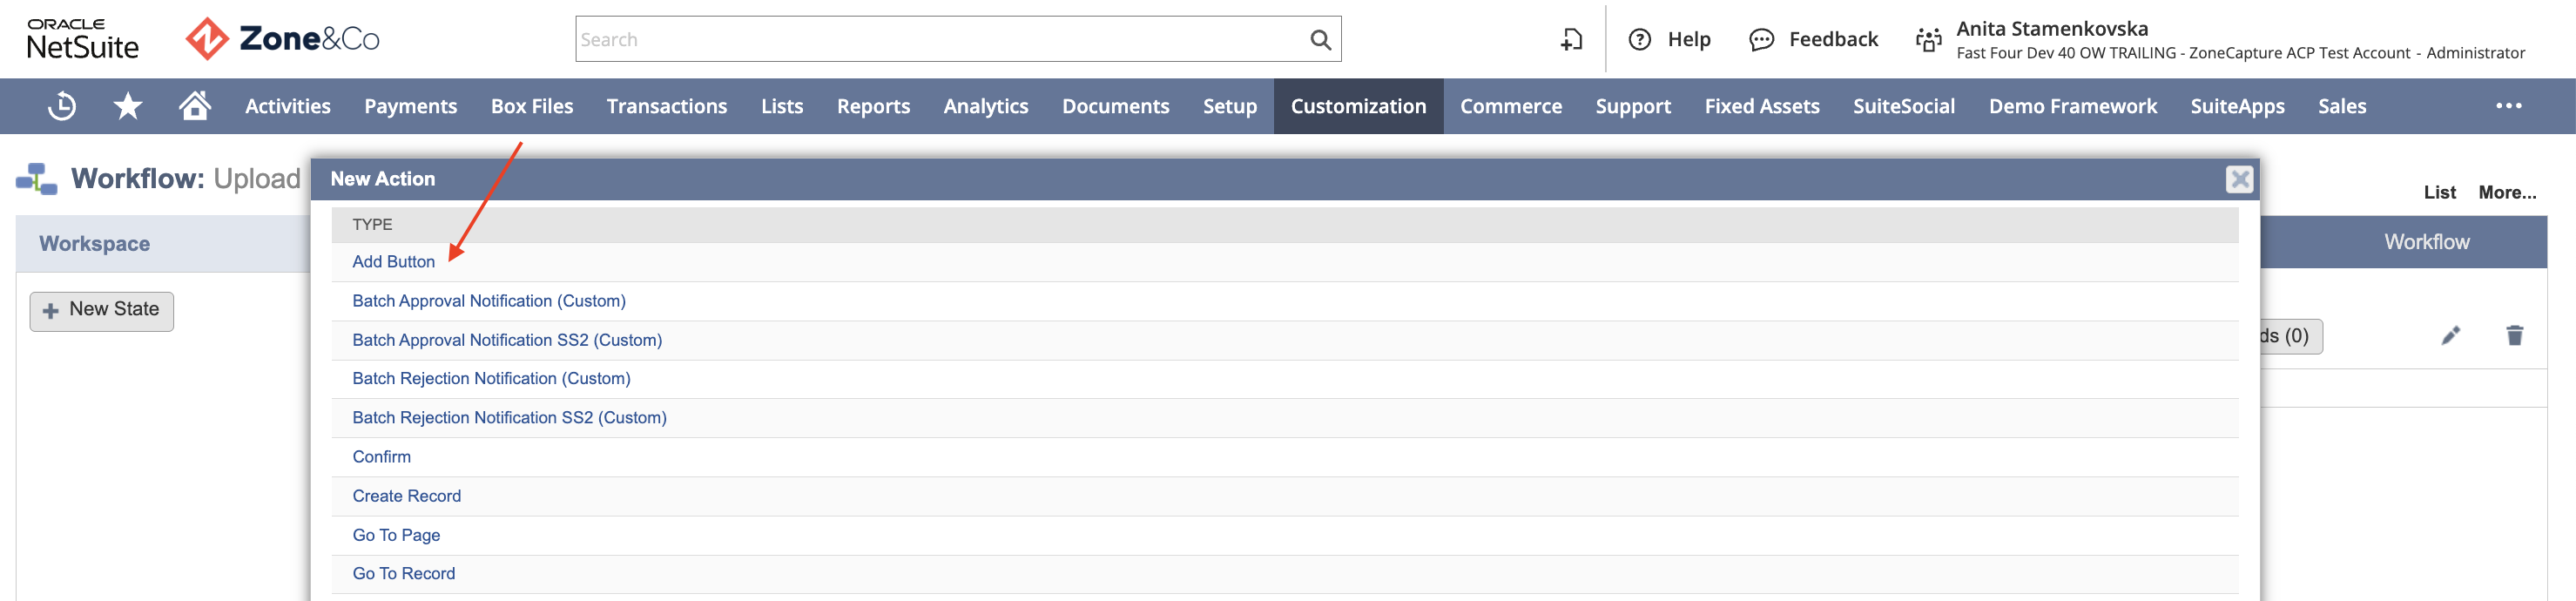The height and width of the screenshot is (601, 2576).
Task: Close the New Action dialog
Action: [x=2239, y=179]
